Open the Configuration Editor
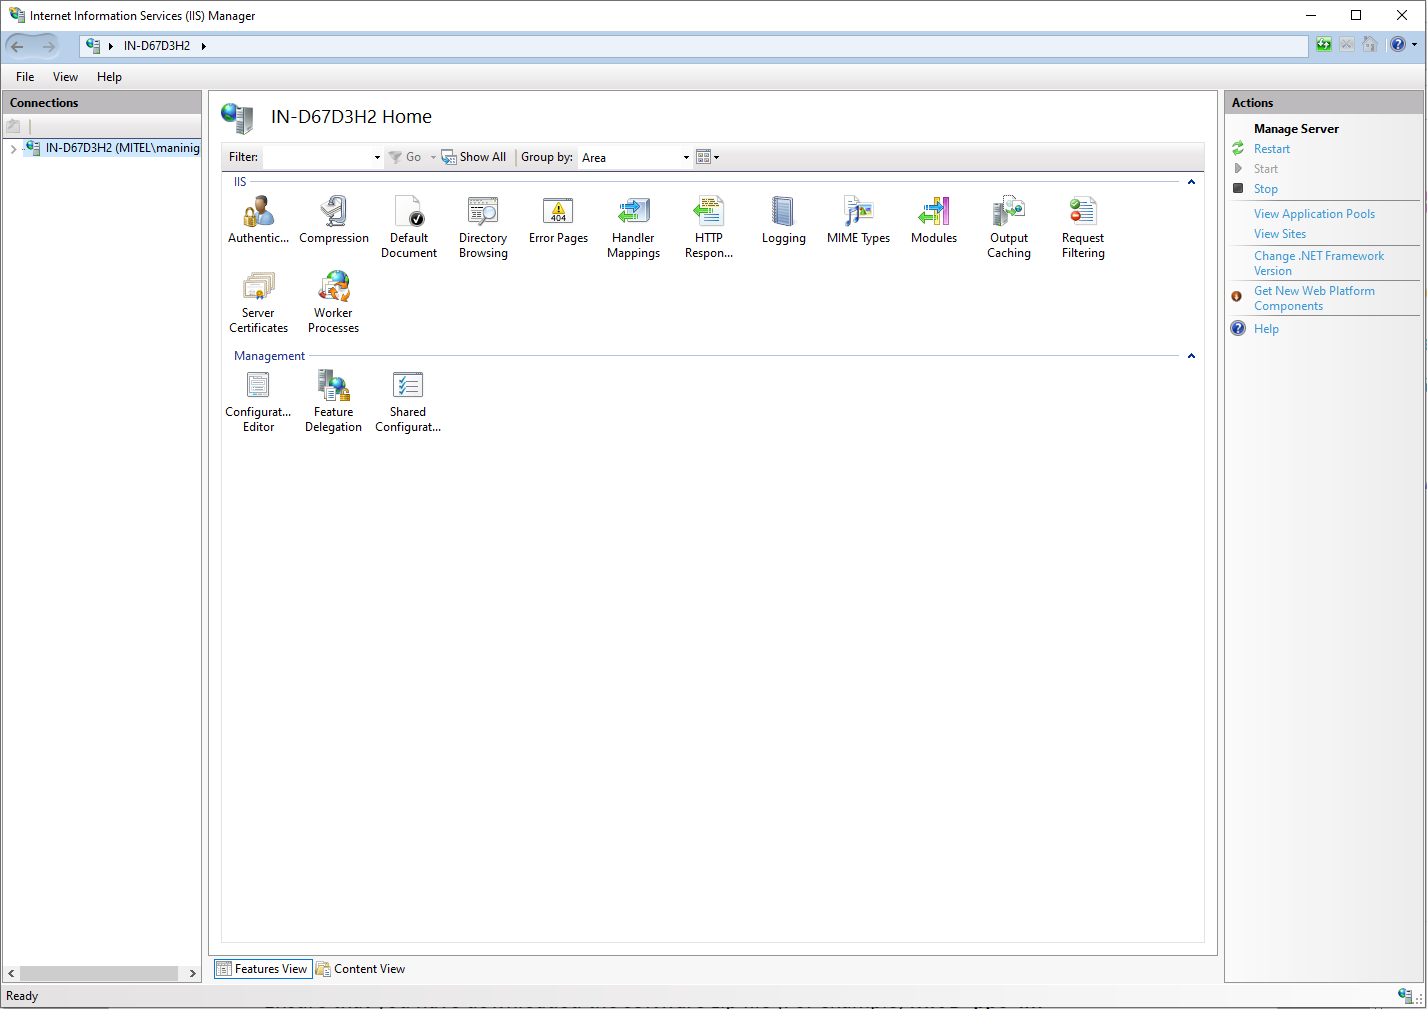The image size is (1427, 1009). click(x=258, y=401)
